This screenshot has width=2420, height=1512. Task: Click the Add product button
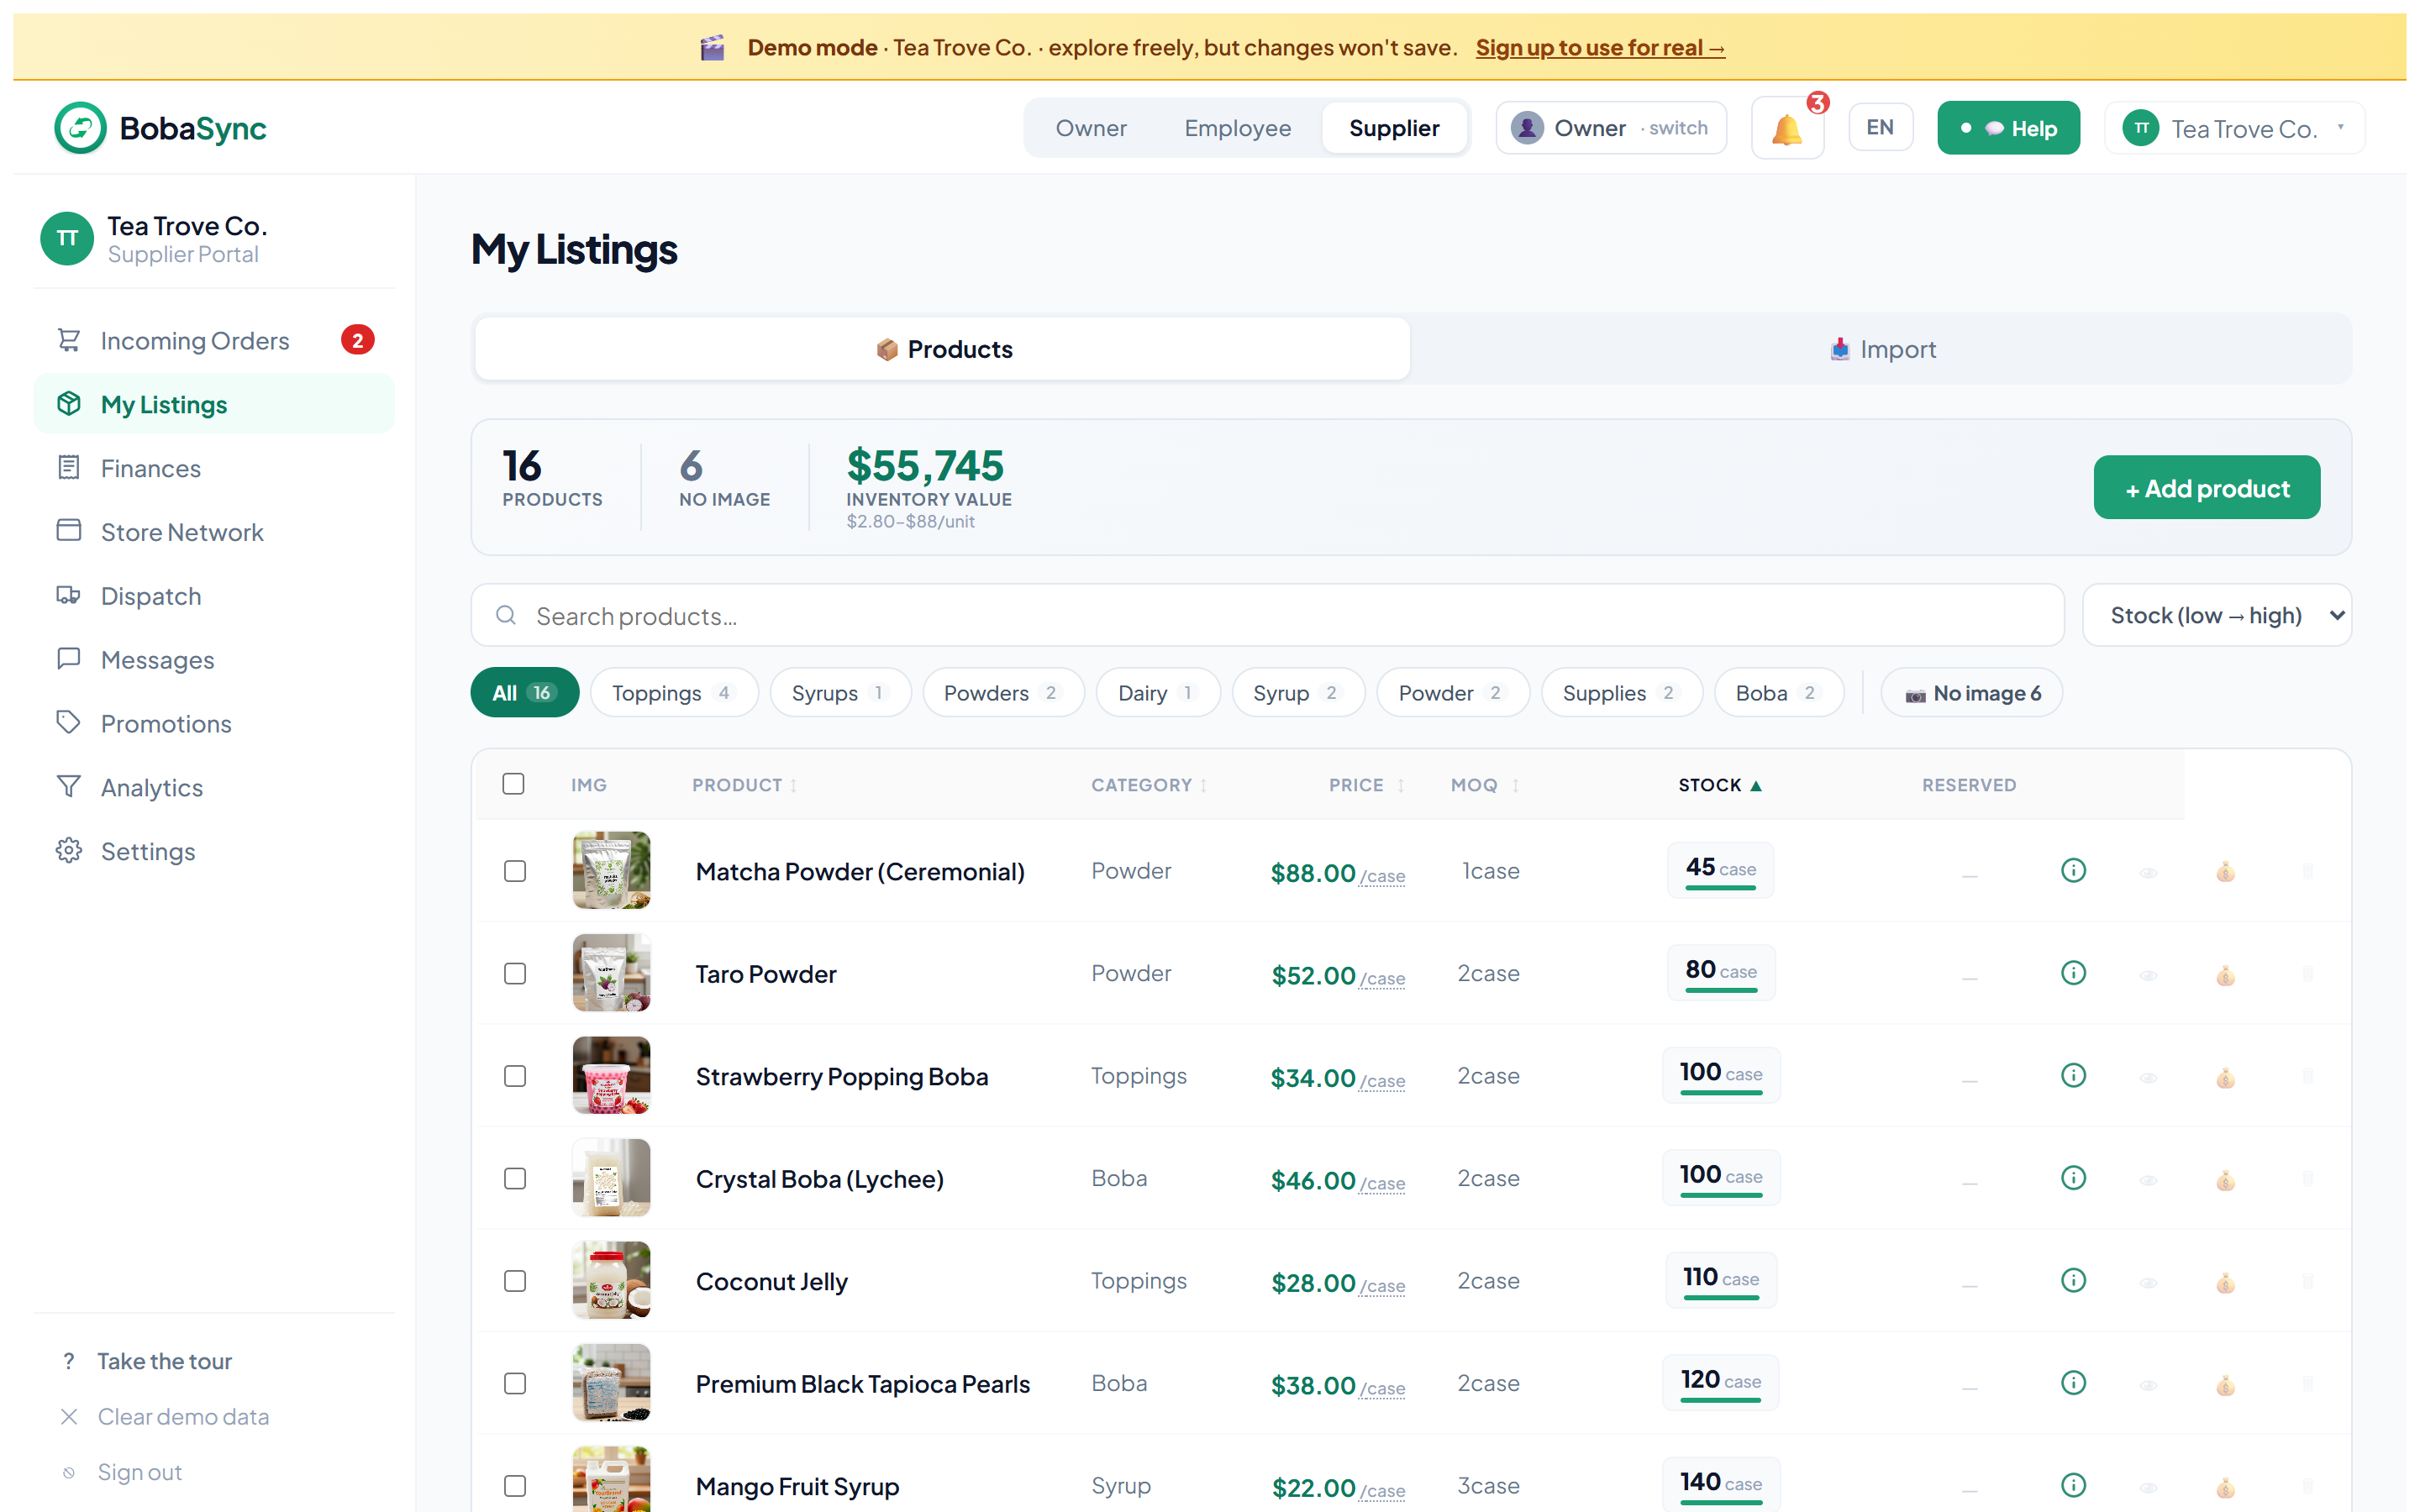tap(2206, 488)
